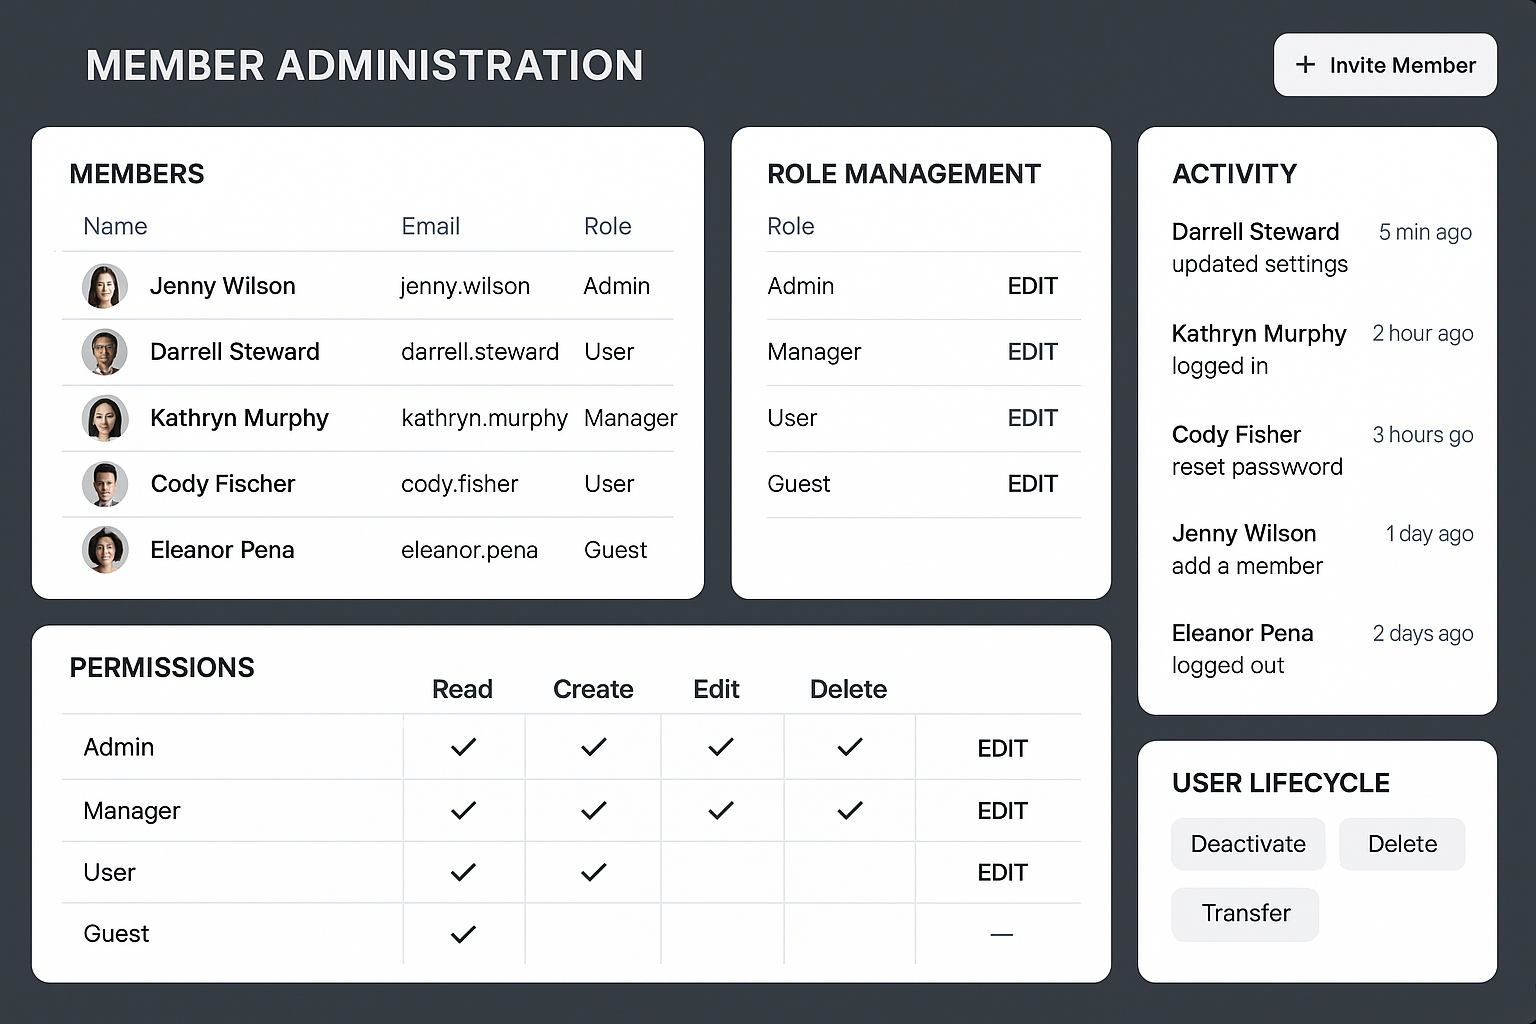Click the Invite Member button

pos(1385,65)
